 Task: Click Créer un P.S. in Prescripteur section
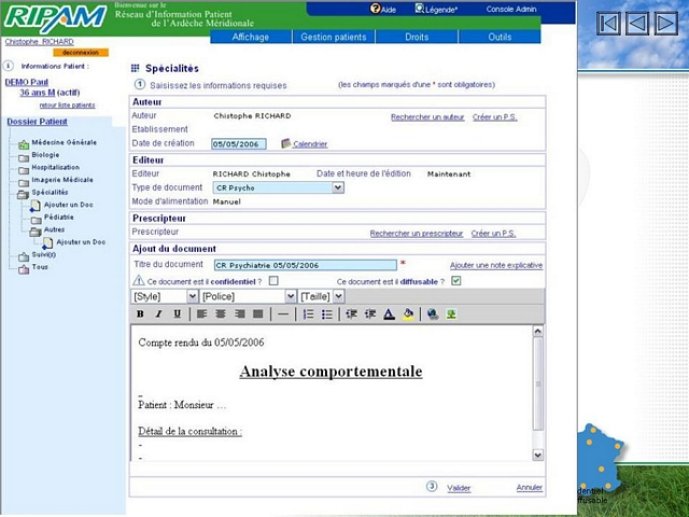coord(493,233)
